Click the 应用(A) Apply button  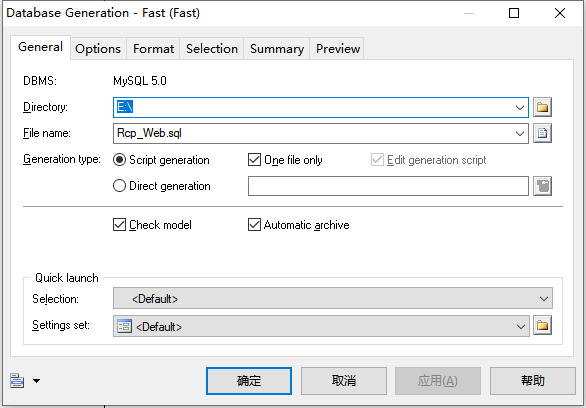438,381
